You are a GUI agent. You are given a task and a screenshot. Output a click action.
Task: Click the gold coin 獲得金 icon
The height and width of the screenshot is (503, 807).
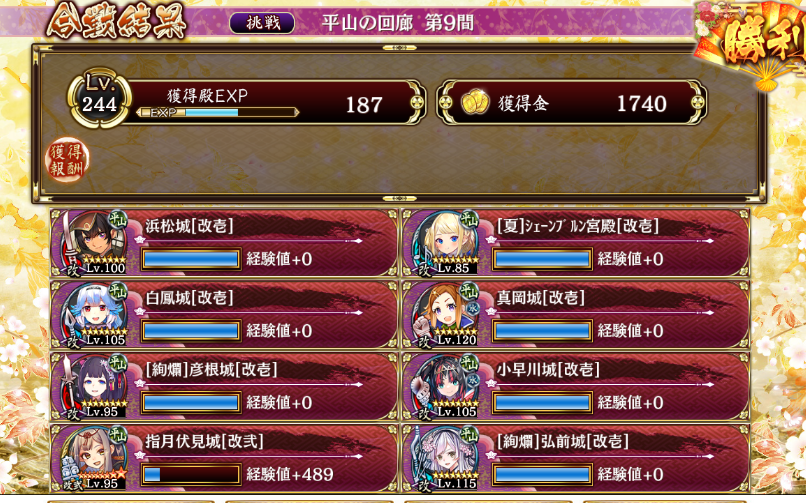(x=475, y=102)
